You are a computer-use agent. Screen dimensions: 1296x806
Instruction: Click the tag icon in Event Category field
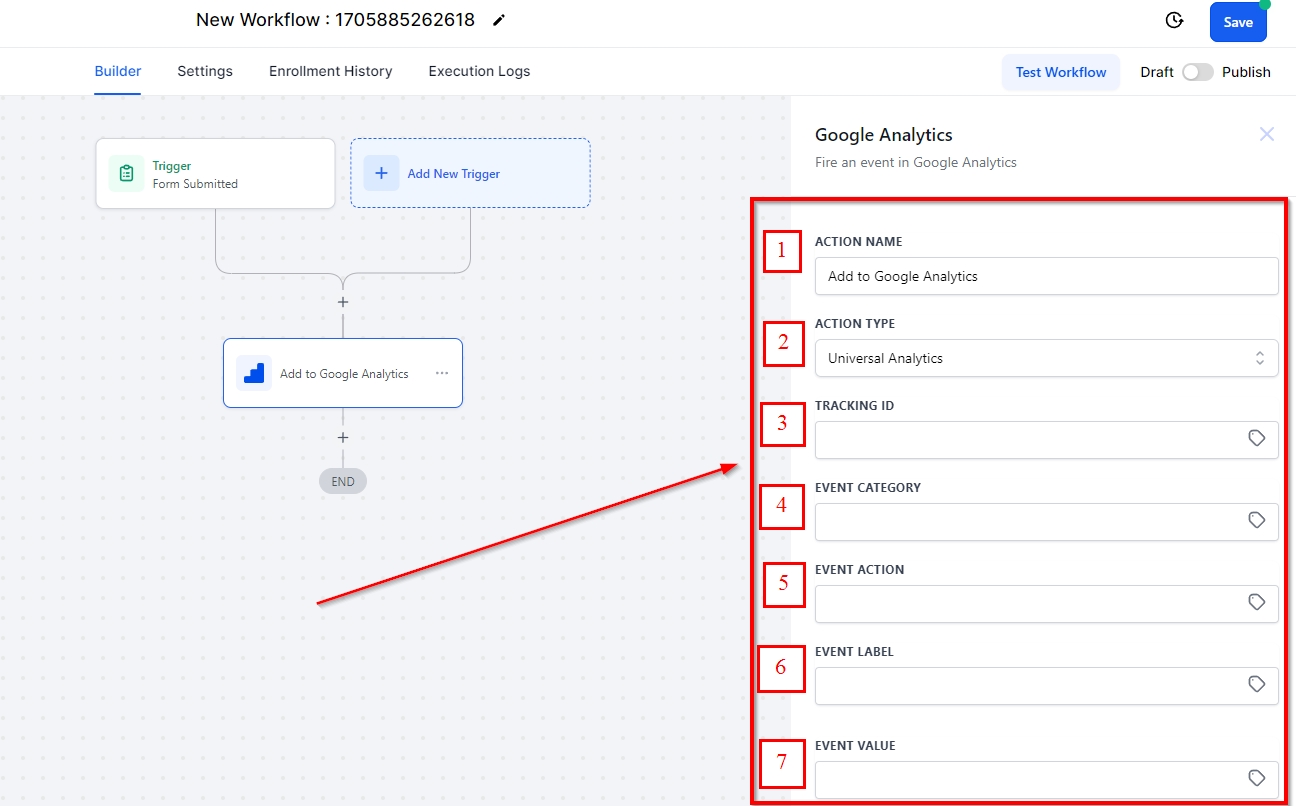click(x=1257, y=520)
